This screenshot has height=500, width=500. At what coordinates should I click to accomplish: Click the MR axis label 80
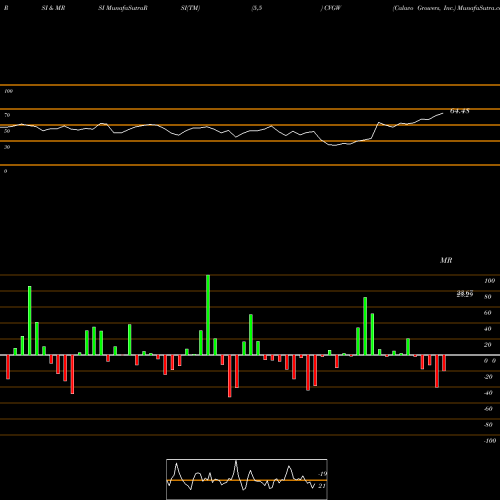488,297
